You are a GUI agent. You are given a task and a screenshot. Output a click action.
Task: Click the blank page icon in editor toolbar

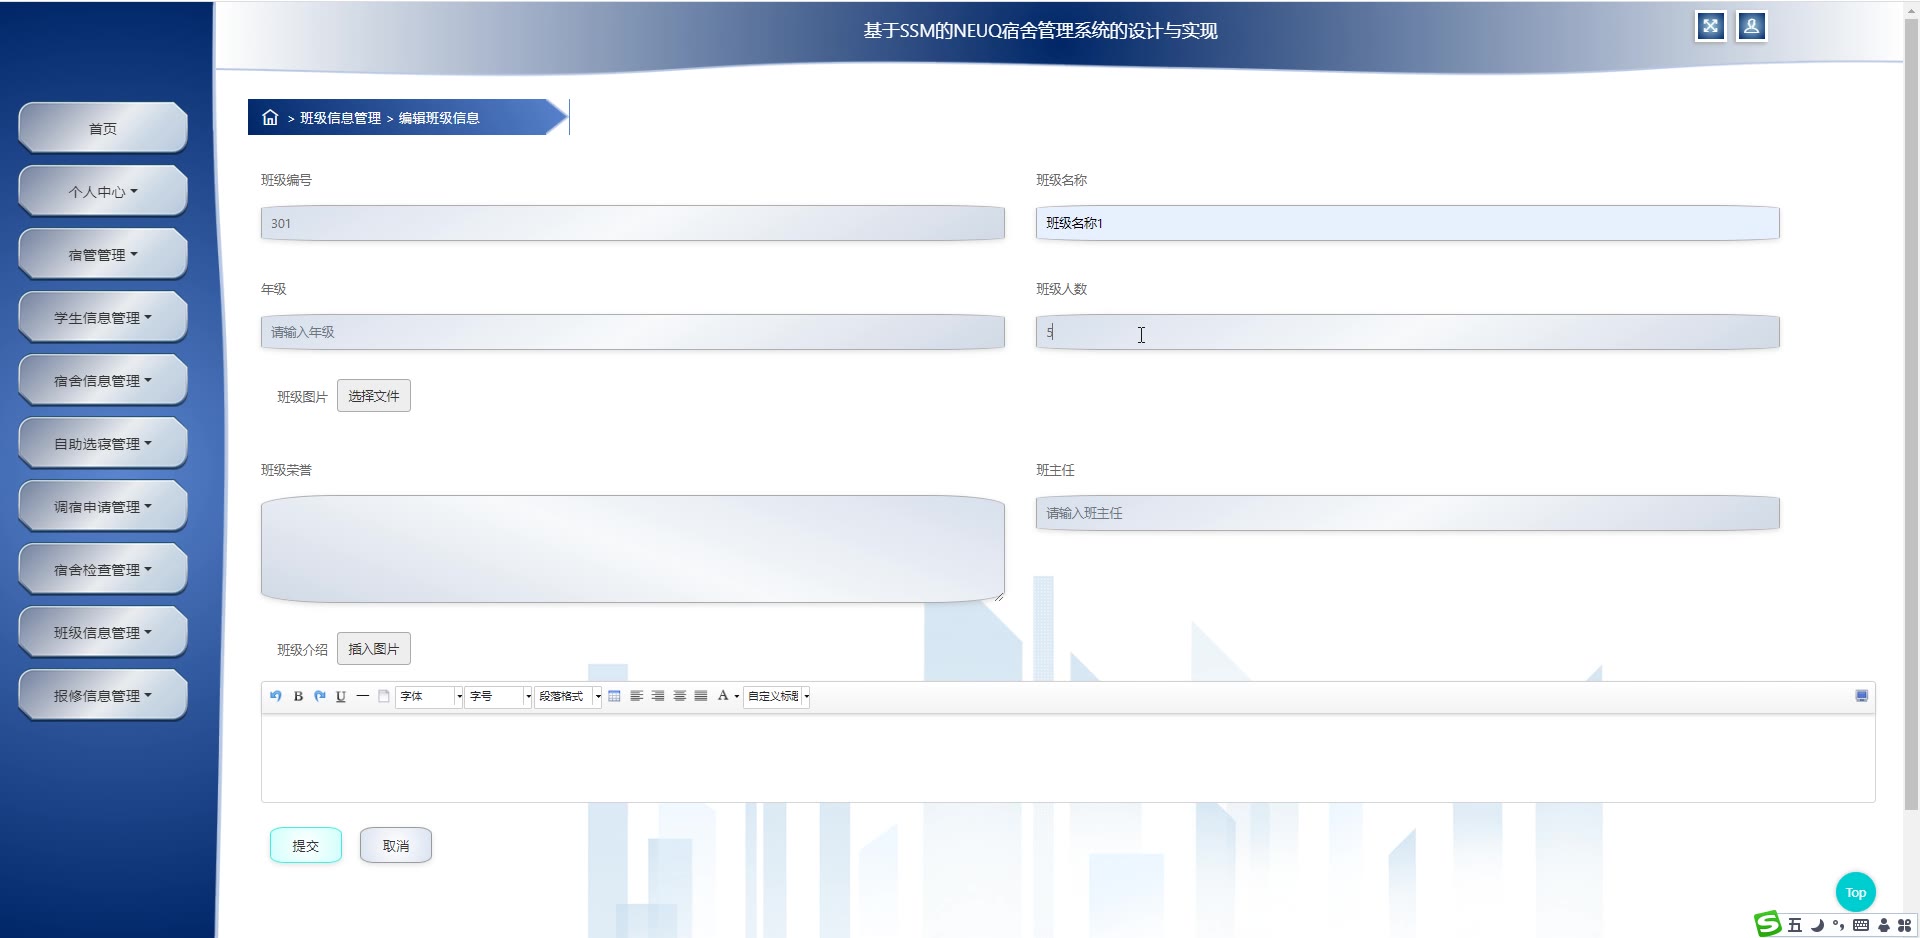coord(384,696)
